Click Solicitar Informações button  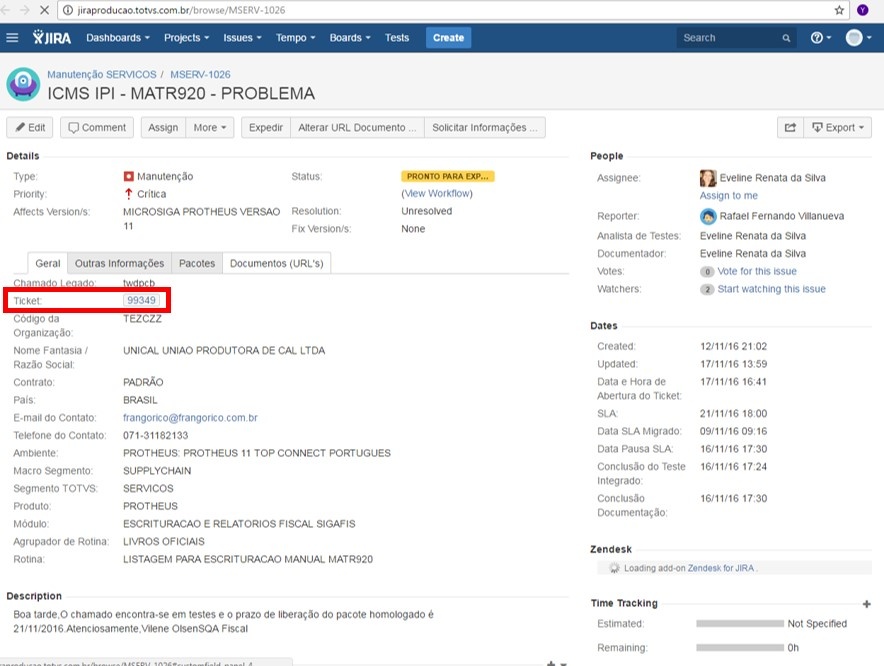[x=485, y=127]
